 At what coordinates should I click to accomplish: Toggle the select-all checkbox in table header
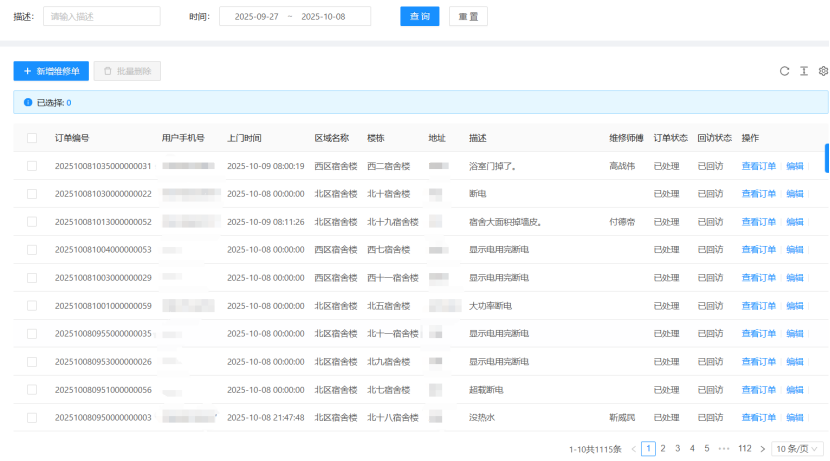click(x=32, y=138)
